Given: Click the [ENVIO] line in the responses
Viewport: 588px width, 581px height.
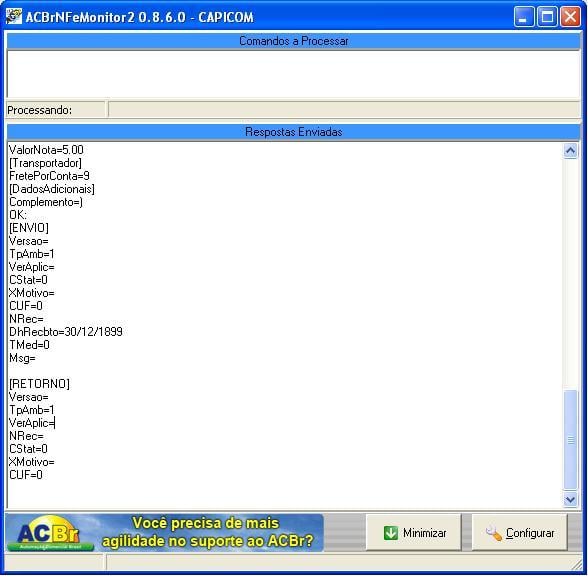Looking at the screenshot, I should 29,228.
